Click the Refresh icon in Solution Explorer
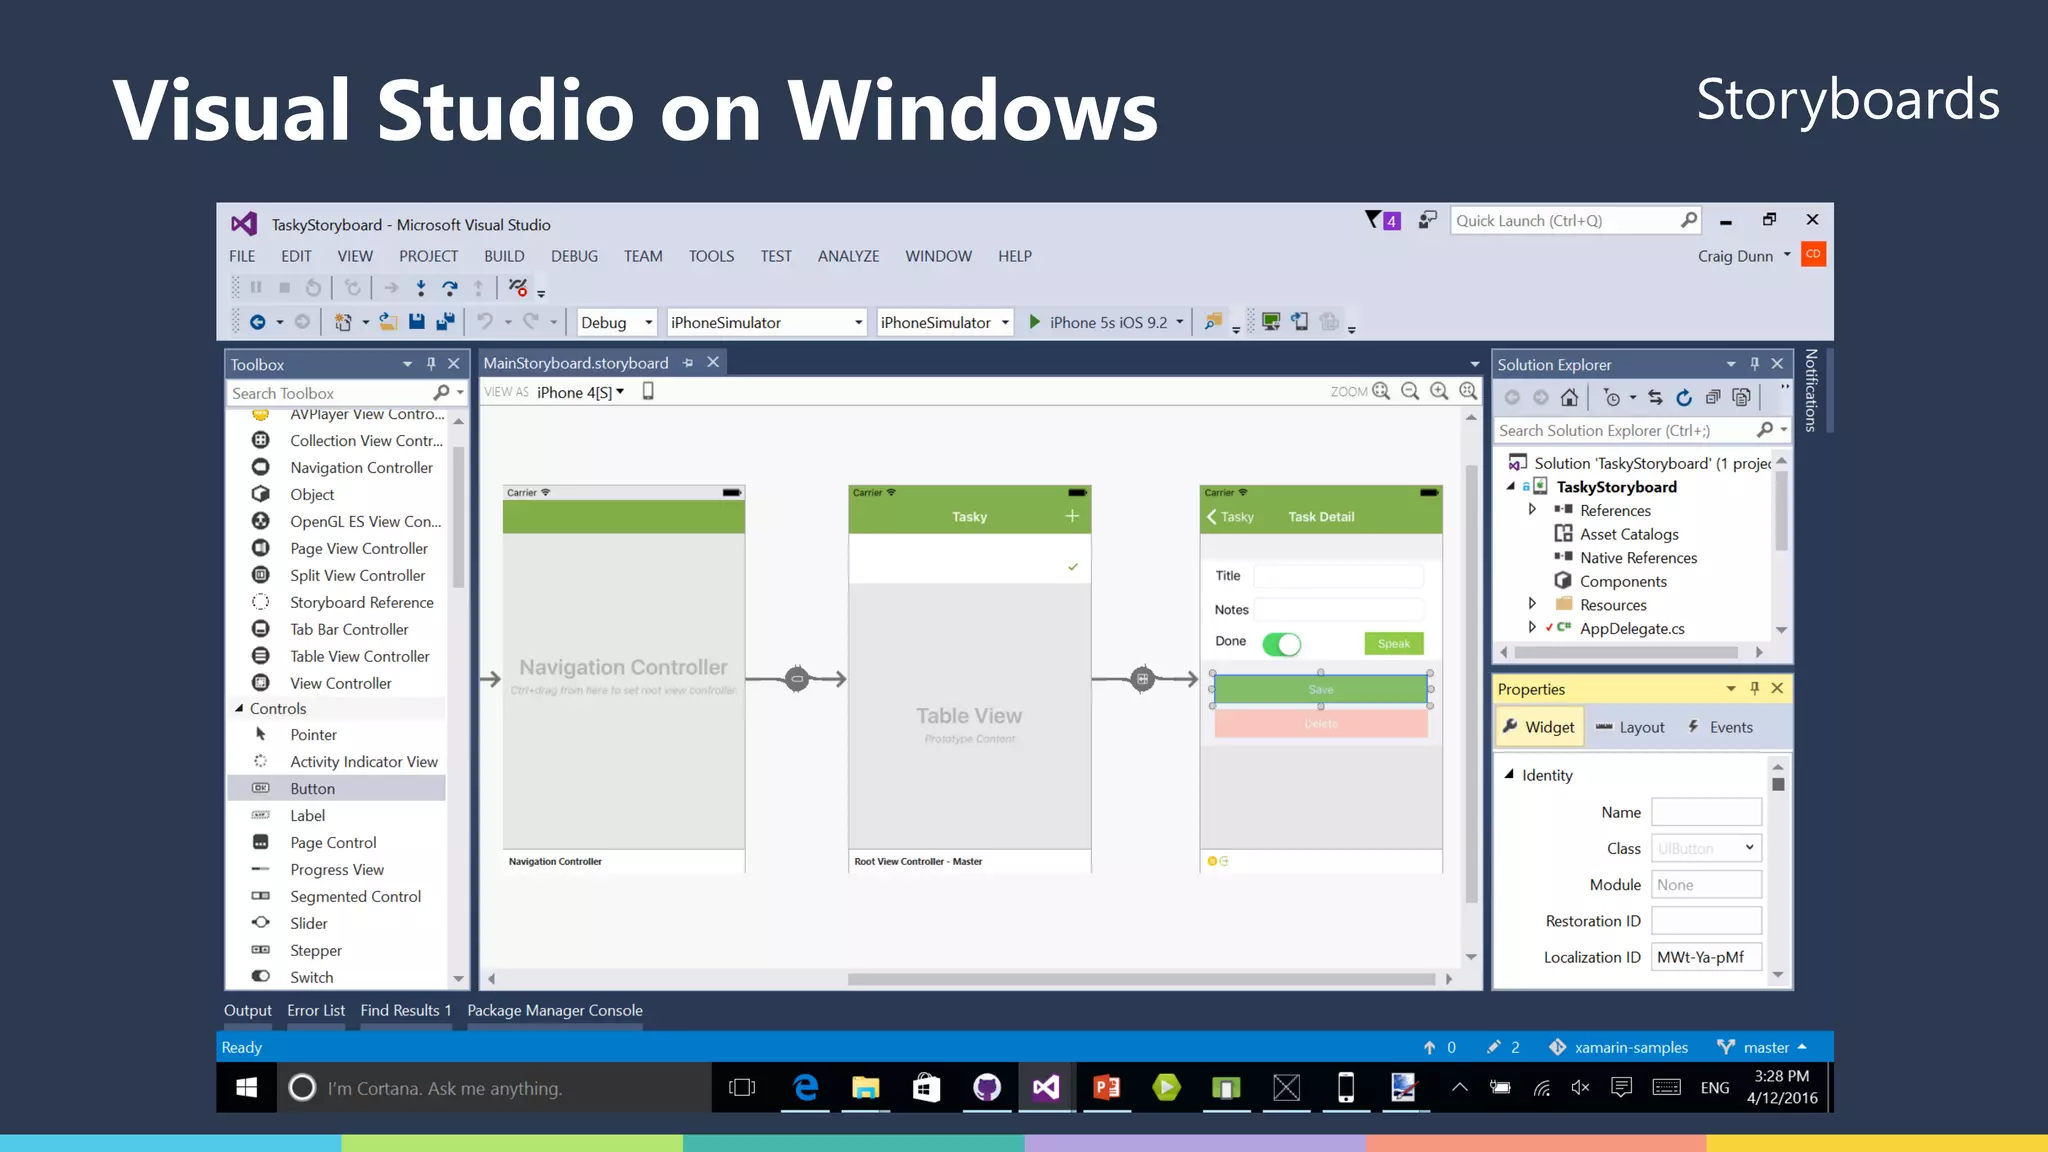Screen dimensions: 2048x1152 click(1684, 398)
